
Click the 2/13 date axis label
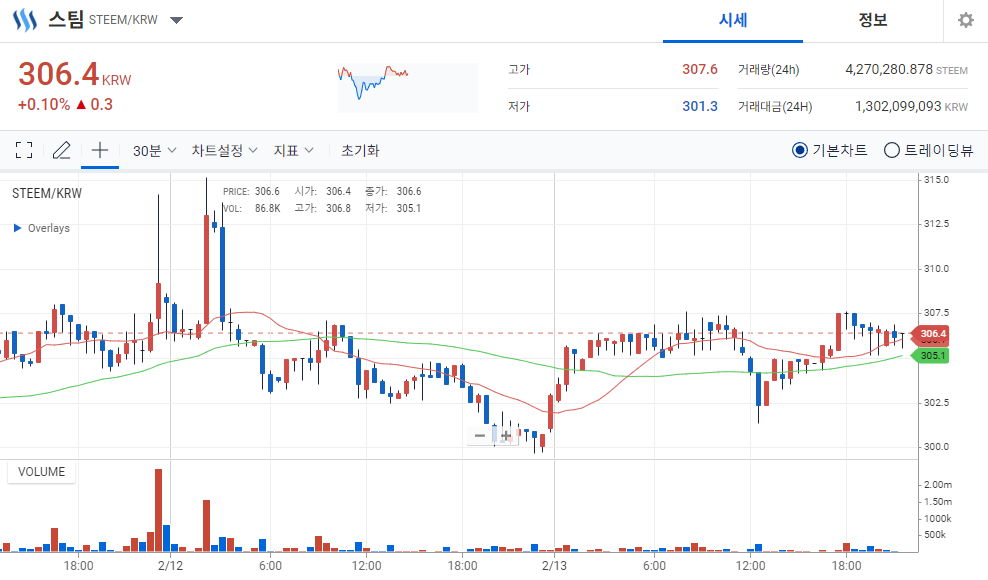pos(554,566)
